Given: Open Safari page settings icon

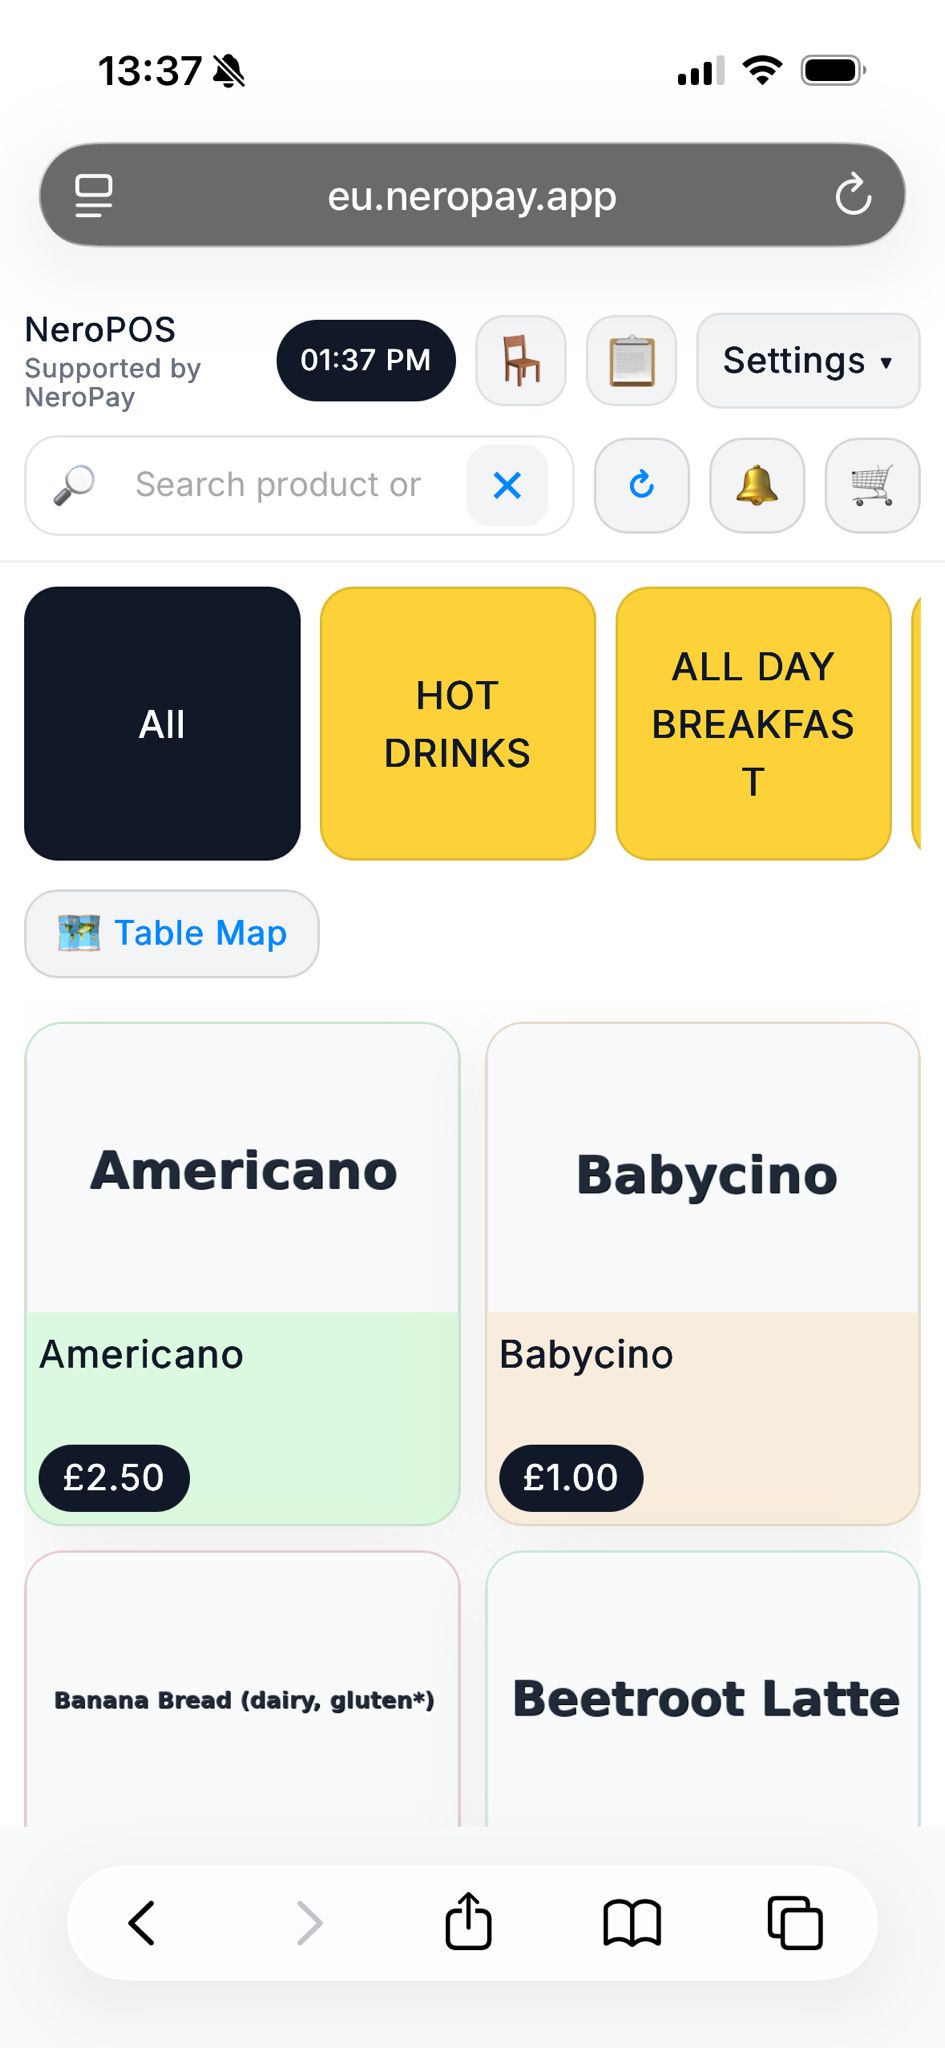Looking at the screenshot, I should pos(94,195).
